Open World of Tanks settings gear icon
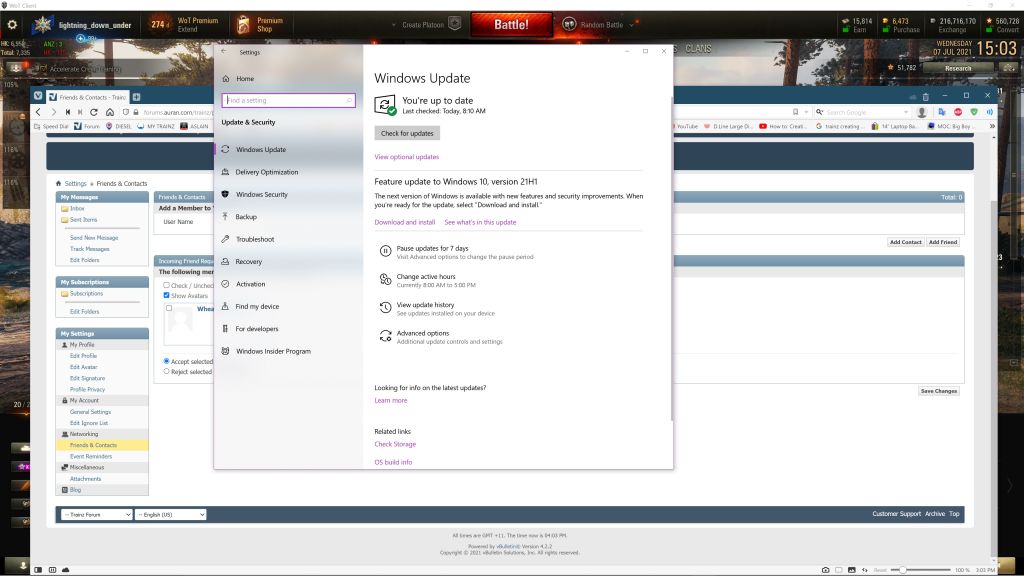 pos(12,25)
